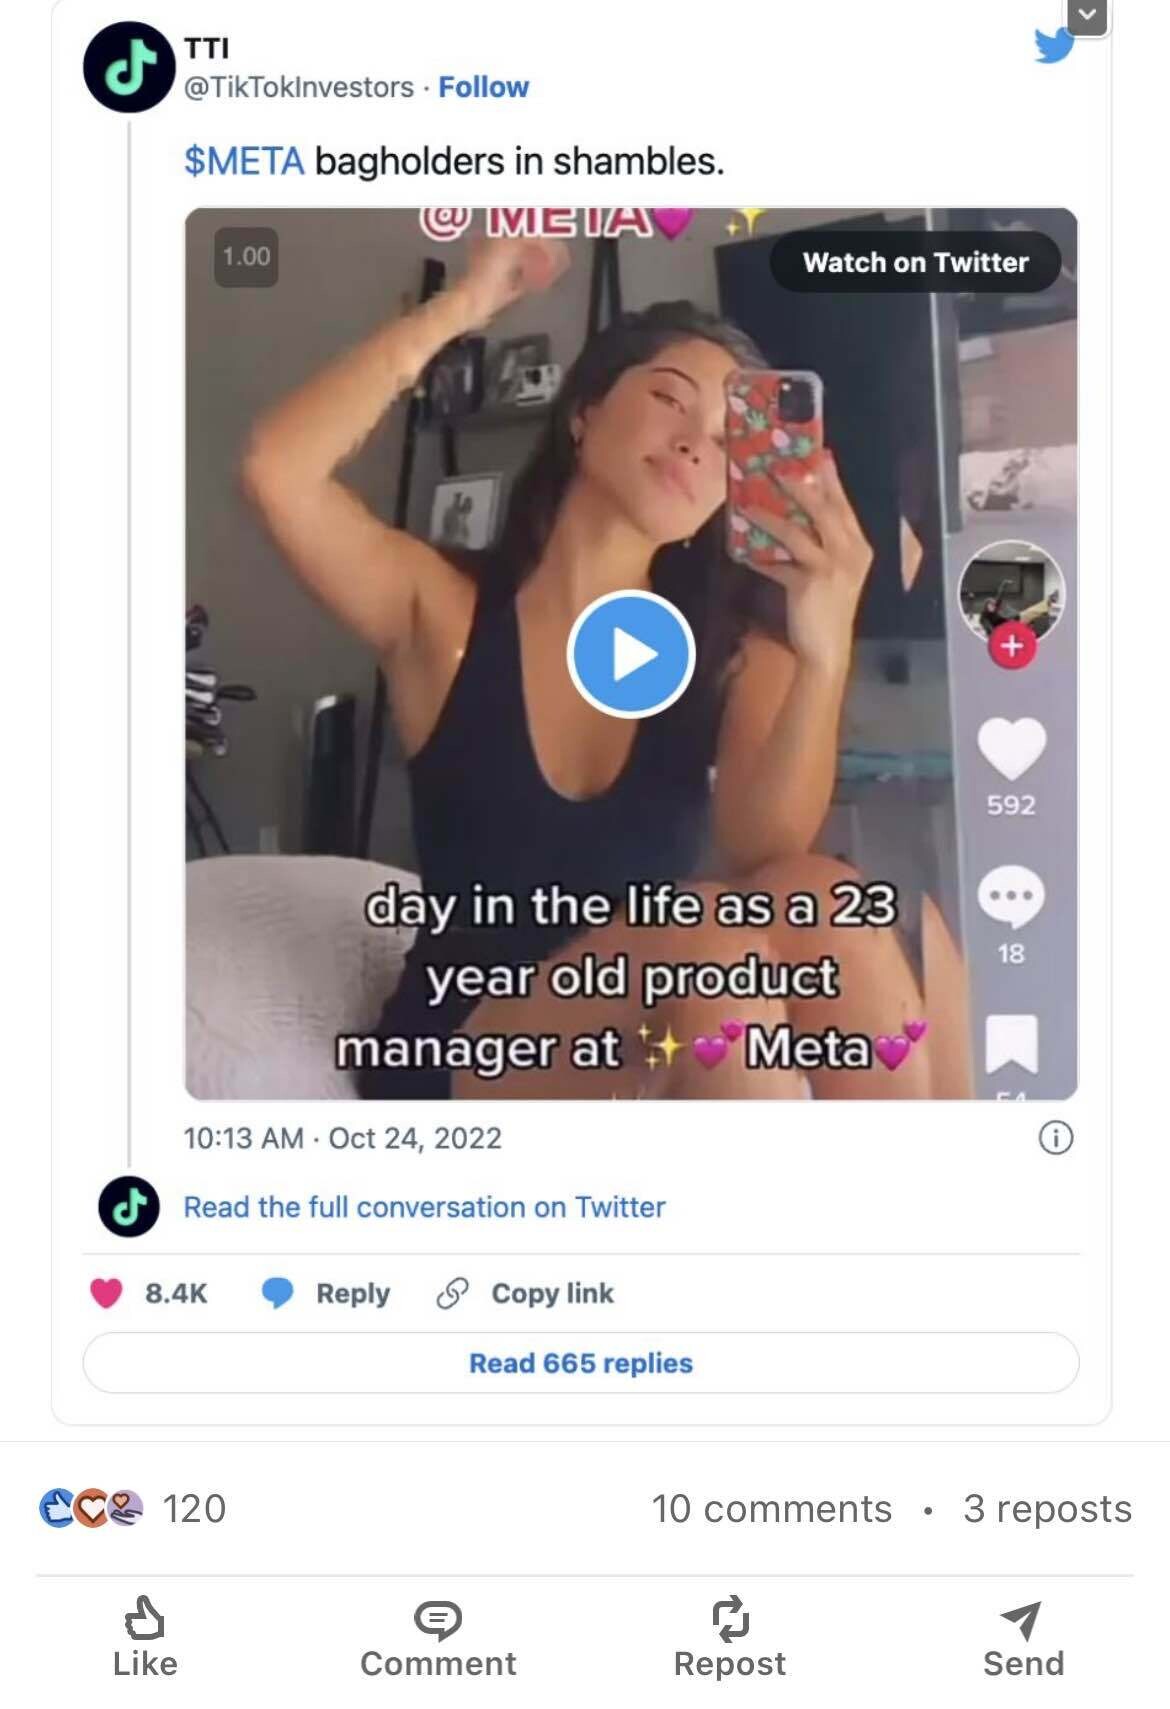Image resolution: width=1170 pixels, height=1709 pixels.
Task: Repost this LinkedIn post
Action: 730,1636
